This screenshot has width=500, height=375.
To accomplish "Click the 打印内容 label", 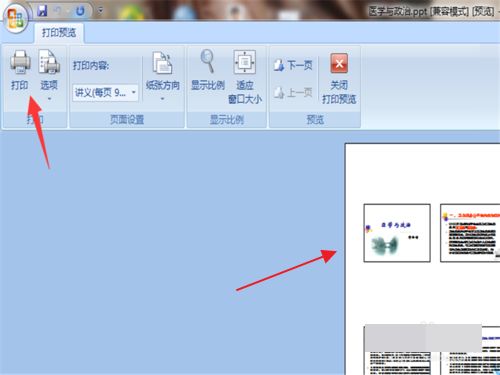I will (91, 65).
